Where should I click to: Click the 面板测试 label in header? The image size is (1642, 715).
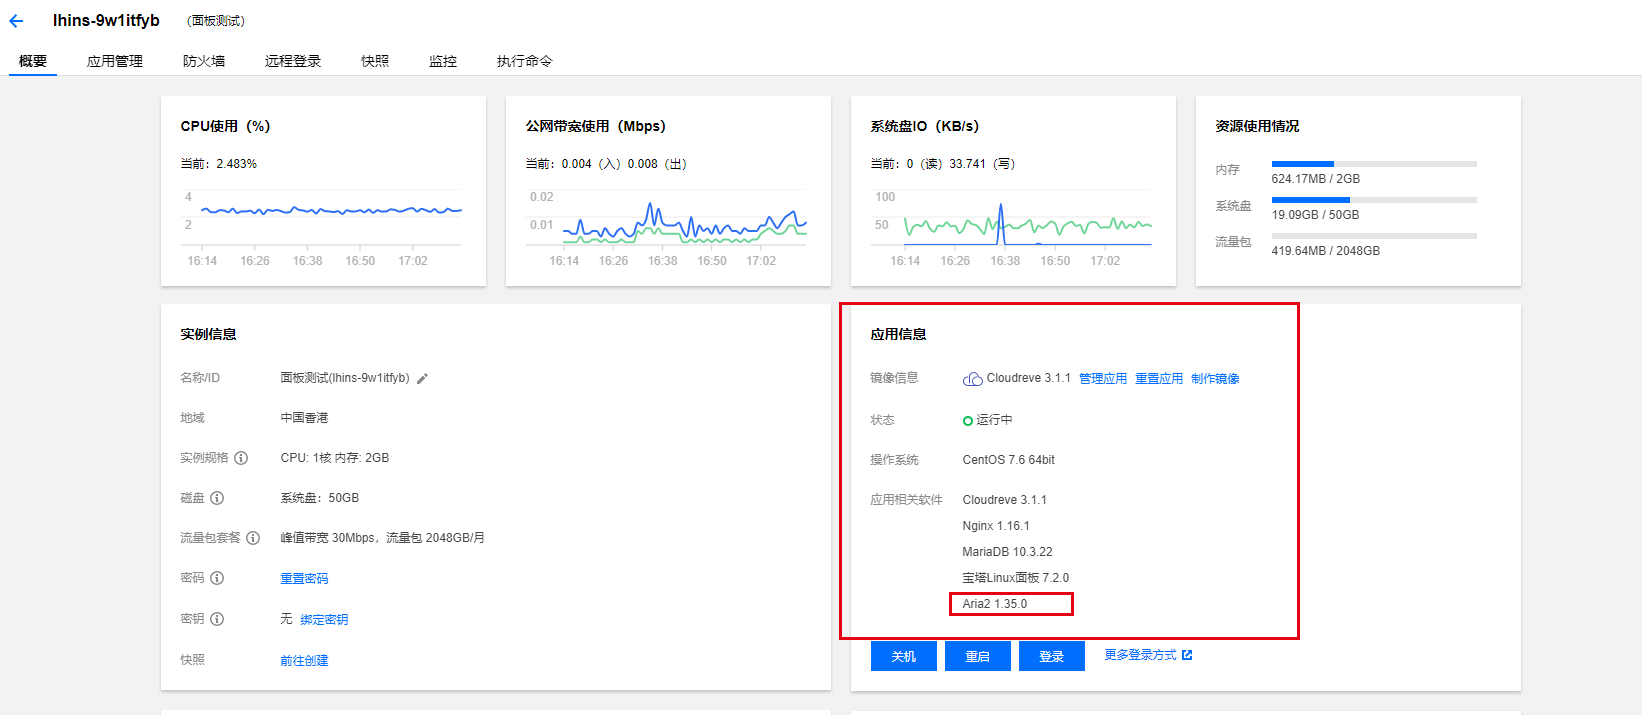click(216, 21)
